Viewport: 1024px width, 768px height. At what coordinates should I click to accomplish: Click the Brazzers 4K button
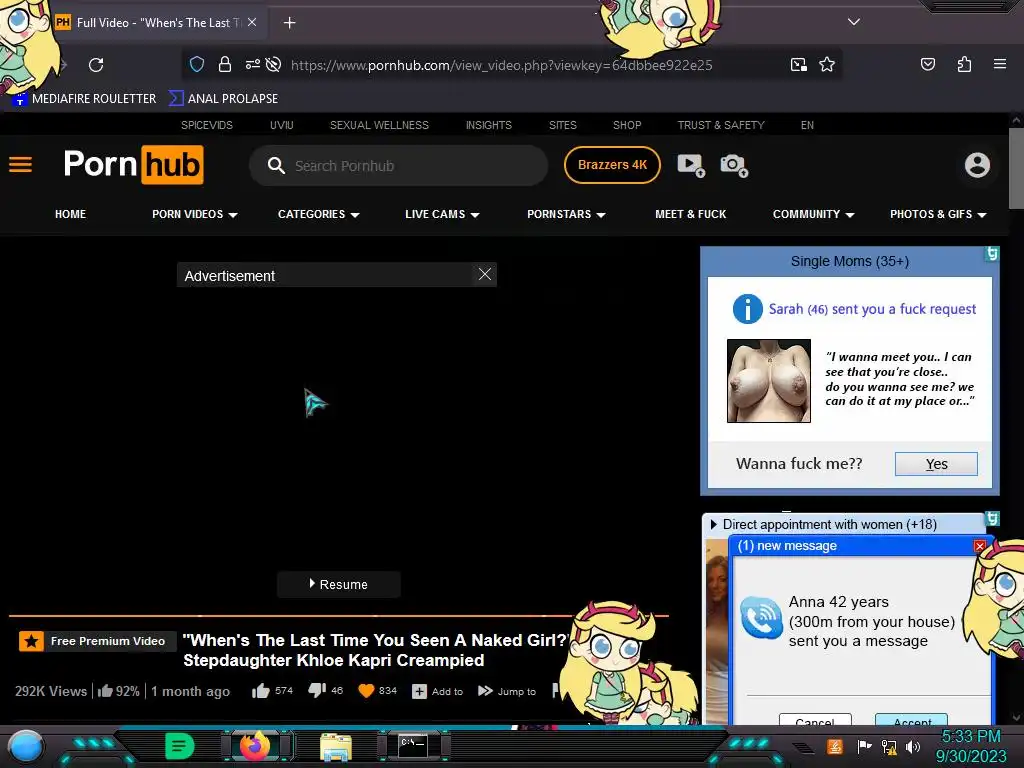[x=612, y=165]
